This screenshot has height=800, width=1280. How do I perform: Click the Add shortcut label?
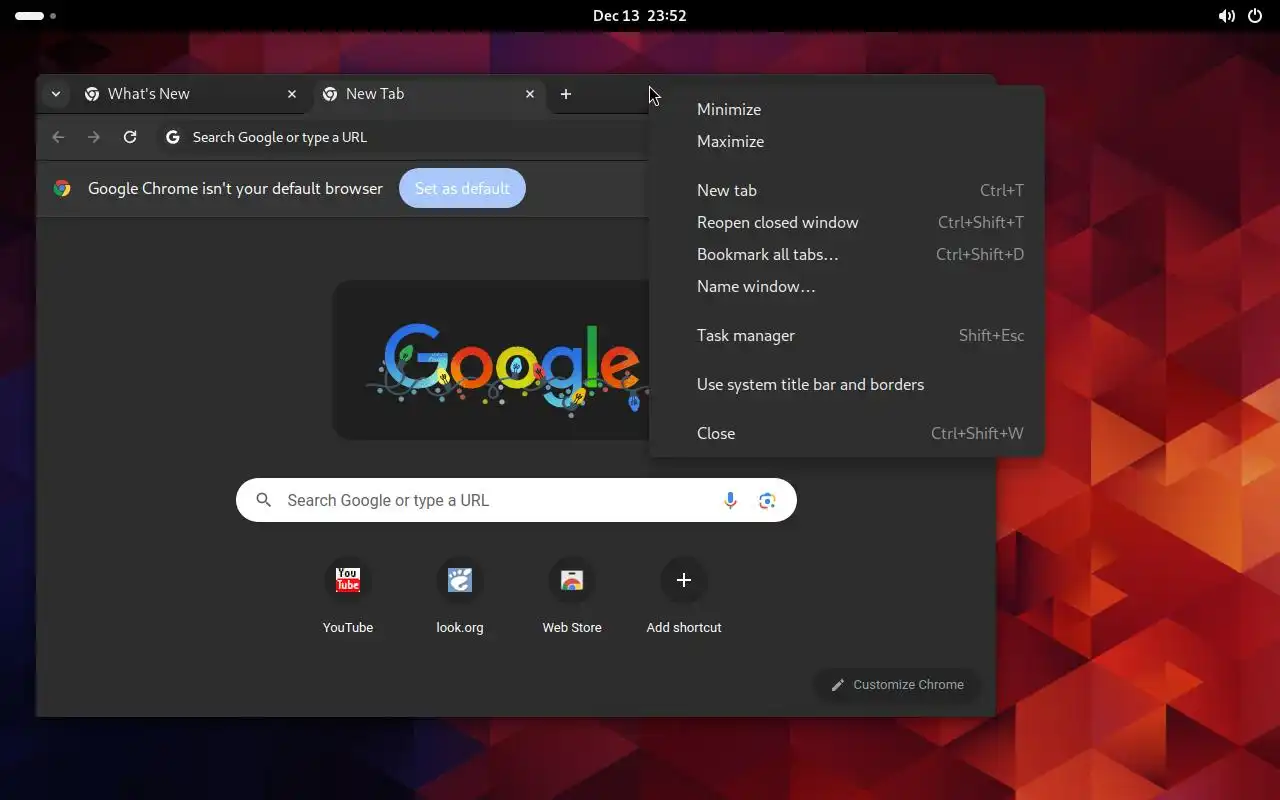click(x=684, y=628)
